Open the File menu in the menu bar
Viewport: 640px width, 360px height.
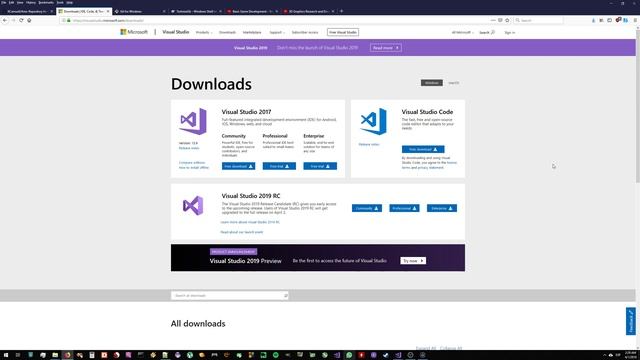(4, 2)
